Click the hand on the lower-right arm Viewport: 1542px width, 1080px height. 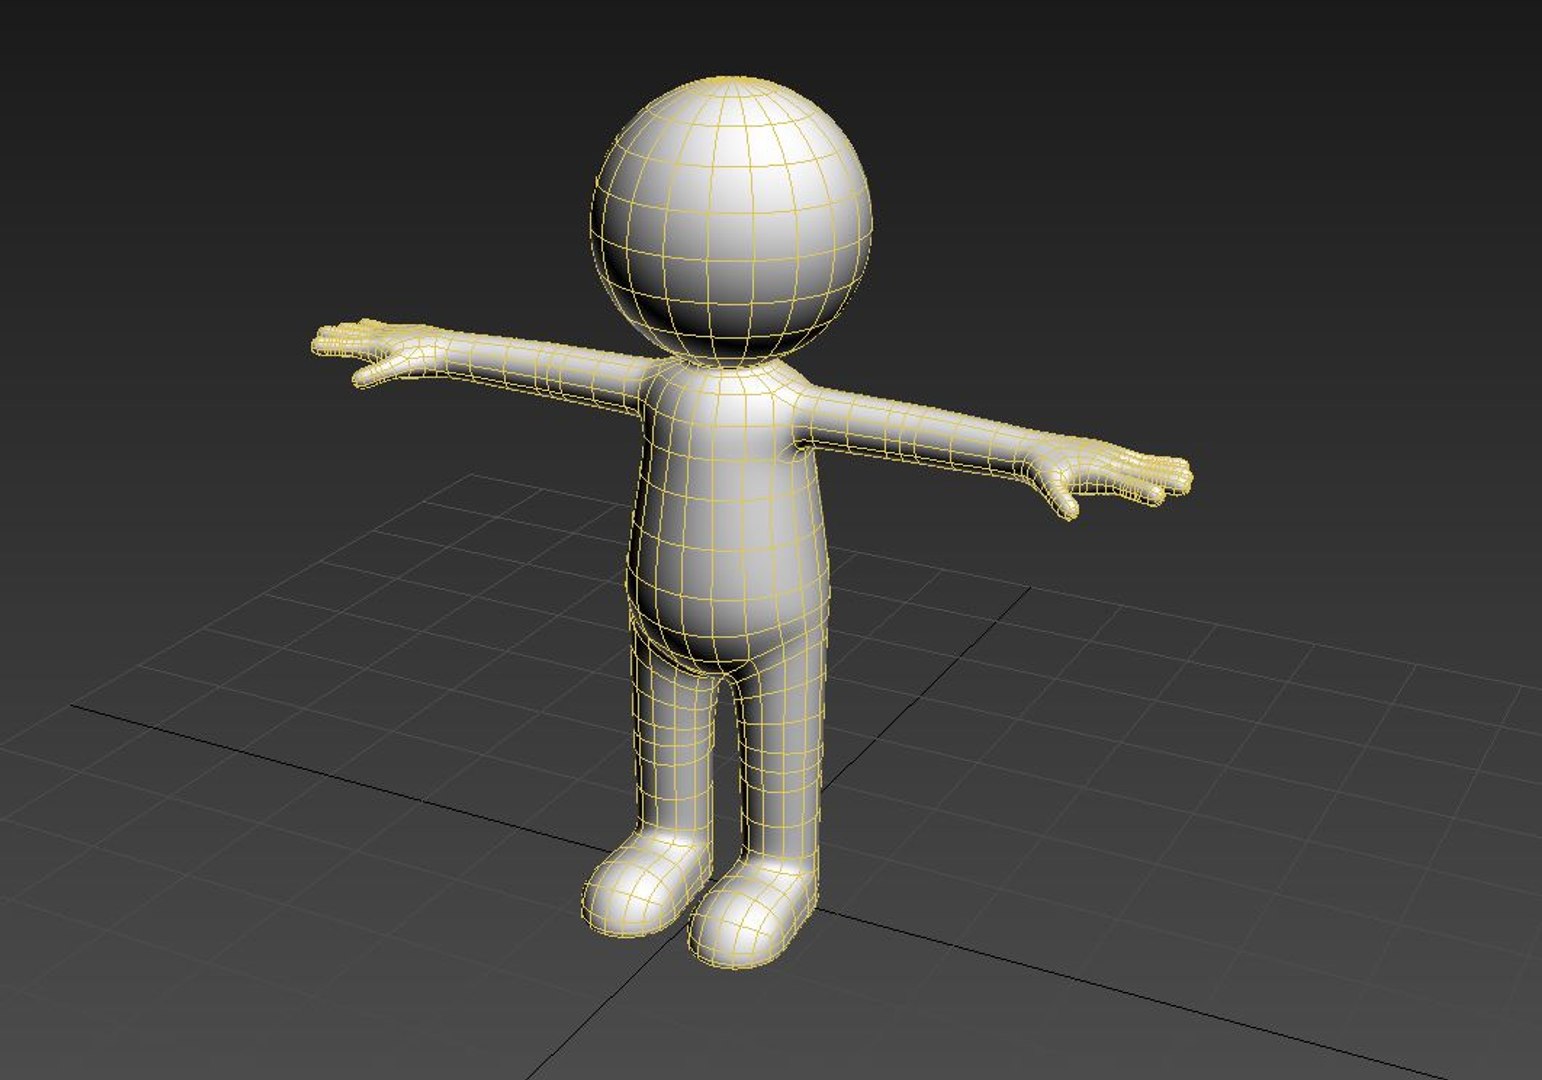click(x=1110, y=476)
